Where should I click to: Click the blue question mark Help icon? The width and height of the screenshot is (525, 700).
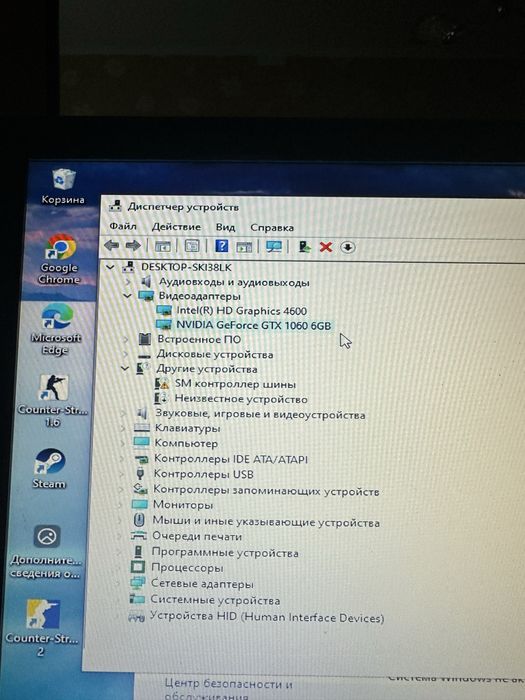[221, 246]
